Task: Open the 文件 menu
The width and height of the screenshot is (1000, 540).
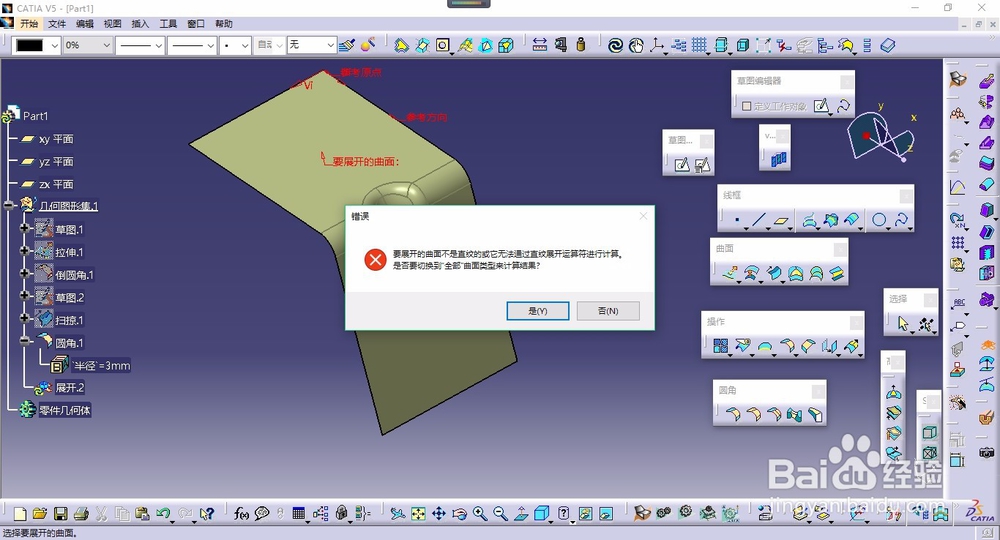Action: point(57,24)
